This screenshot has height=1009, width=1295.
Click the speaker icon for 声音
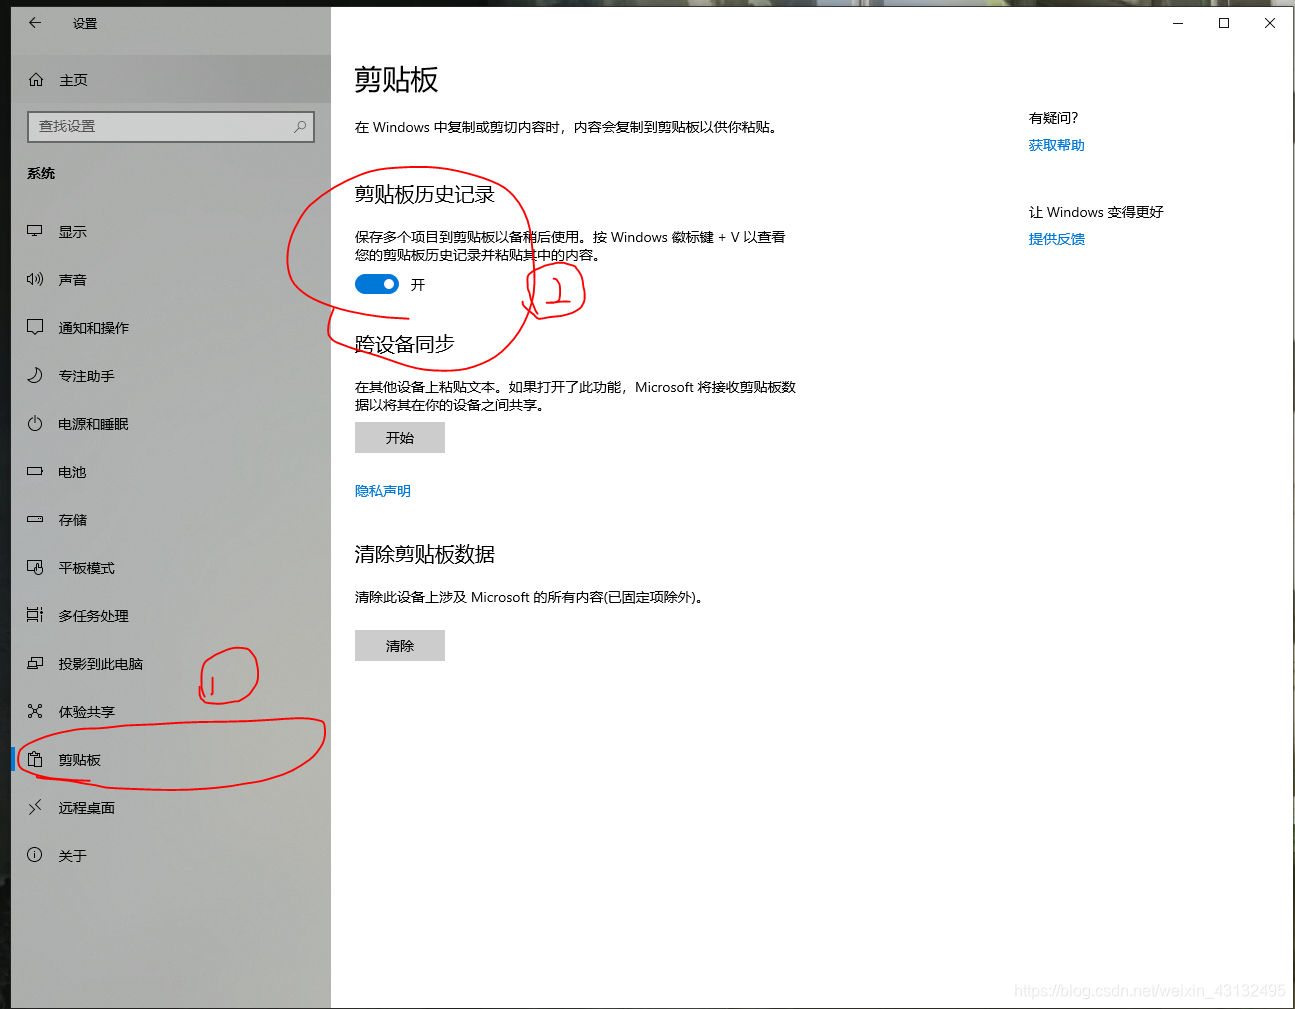(x=35, y=279)
